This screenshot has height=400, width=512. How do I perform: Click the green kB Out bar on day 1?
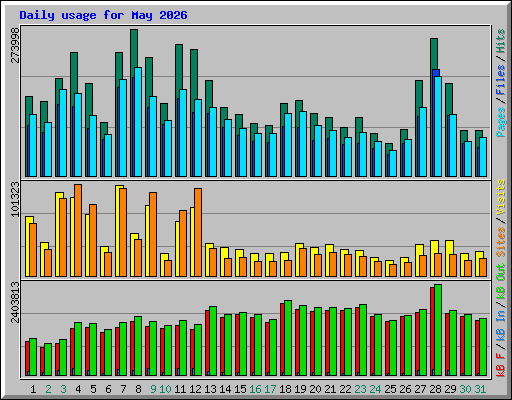coord(33,357)
